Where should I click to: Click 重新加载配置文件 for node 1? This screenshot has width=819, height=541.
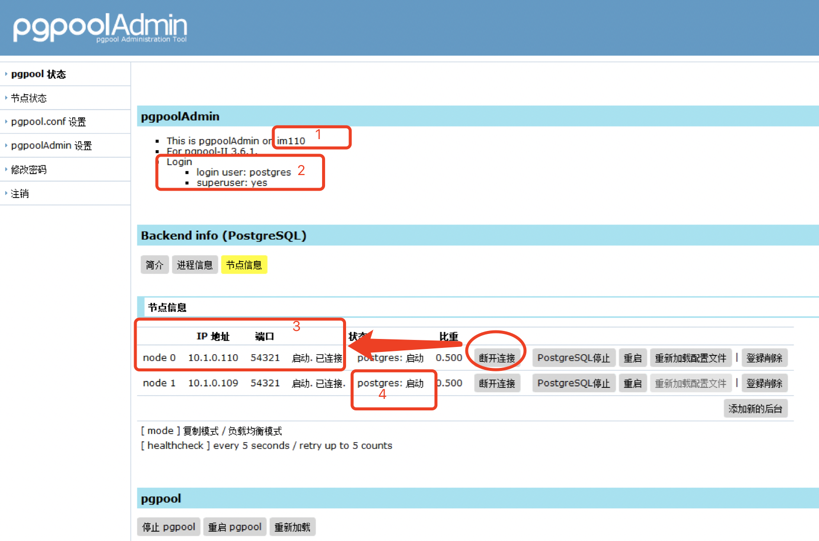click(x=691, y=383)
